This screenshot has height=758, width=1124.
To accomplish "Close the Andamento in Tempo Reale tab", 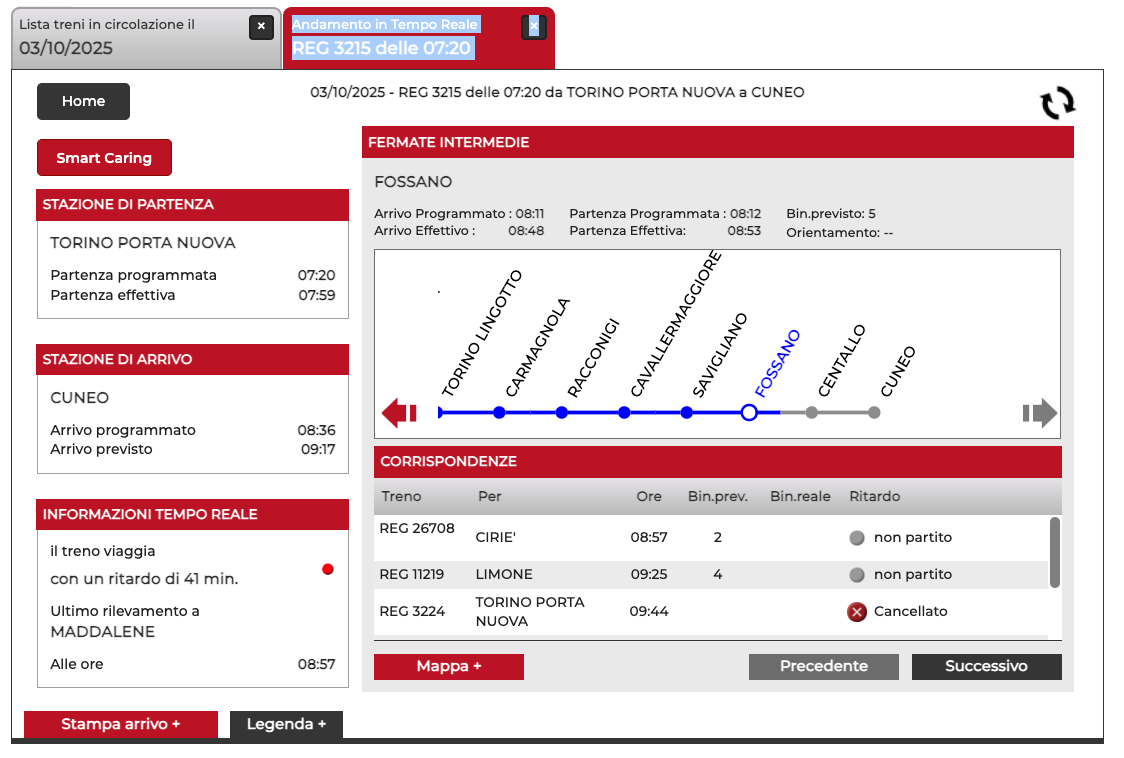I will pos(534,27).
